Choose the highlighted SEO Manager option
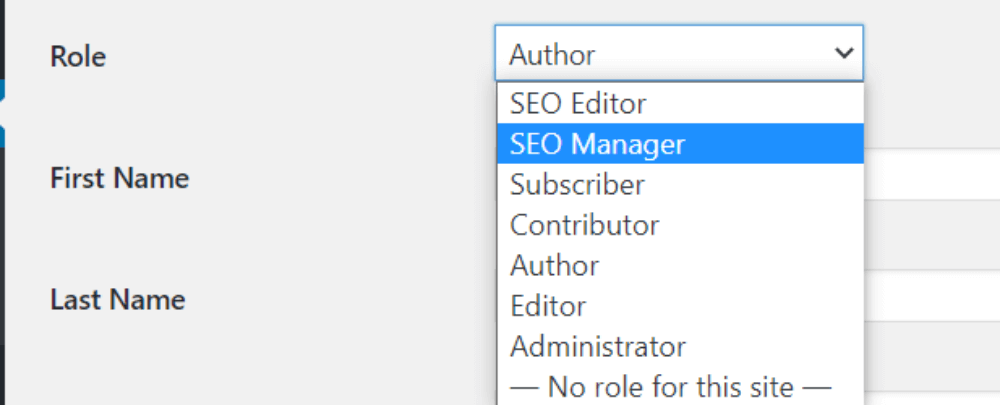This screenshot has width=1000, height=407. click(680, 144)
